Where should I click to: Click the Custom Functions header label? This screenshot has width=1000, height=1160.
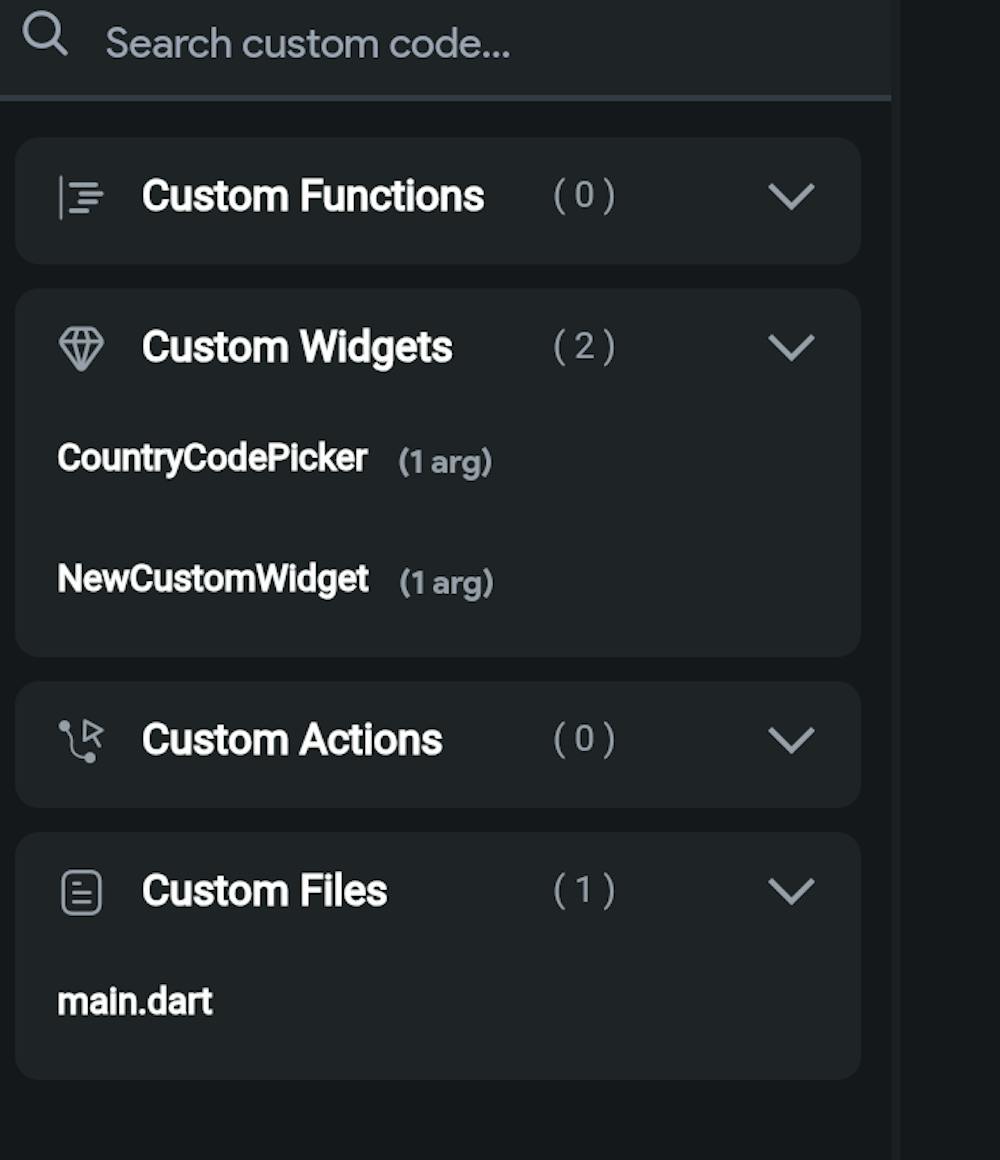(x=313, y=196)
